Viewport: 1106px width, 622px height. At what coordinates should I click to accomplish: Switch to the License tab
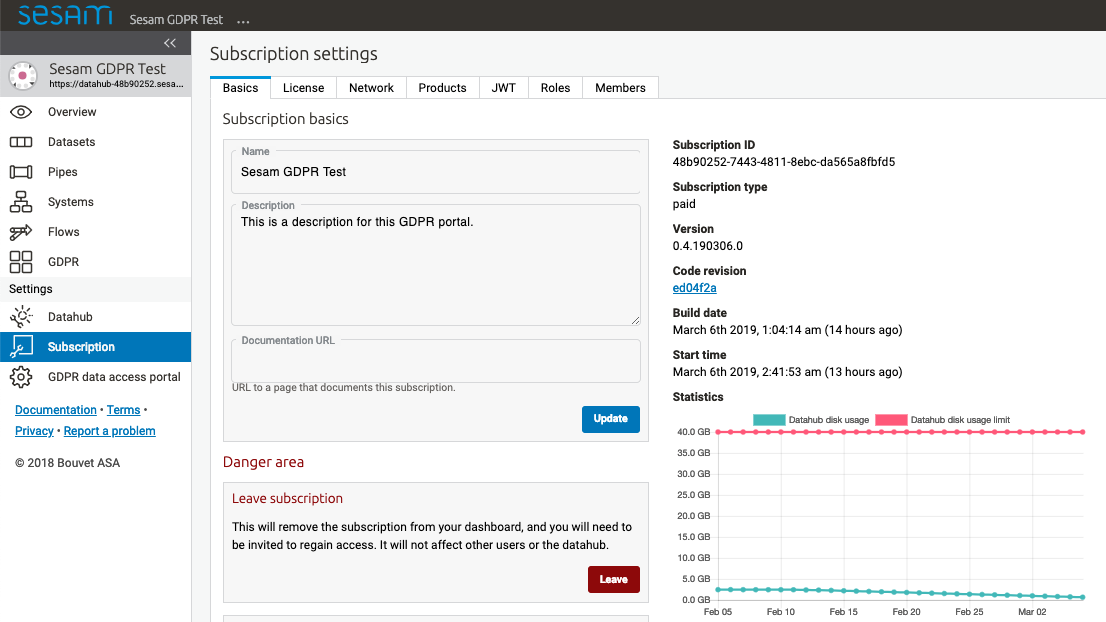pos(303,87)
